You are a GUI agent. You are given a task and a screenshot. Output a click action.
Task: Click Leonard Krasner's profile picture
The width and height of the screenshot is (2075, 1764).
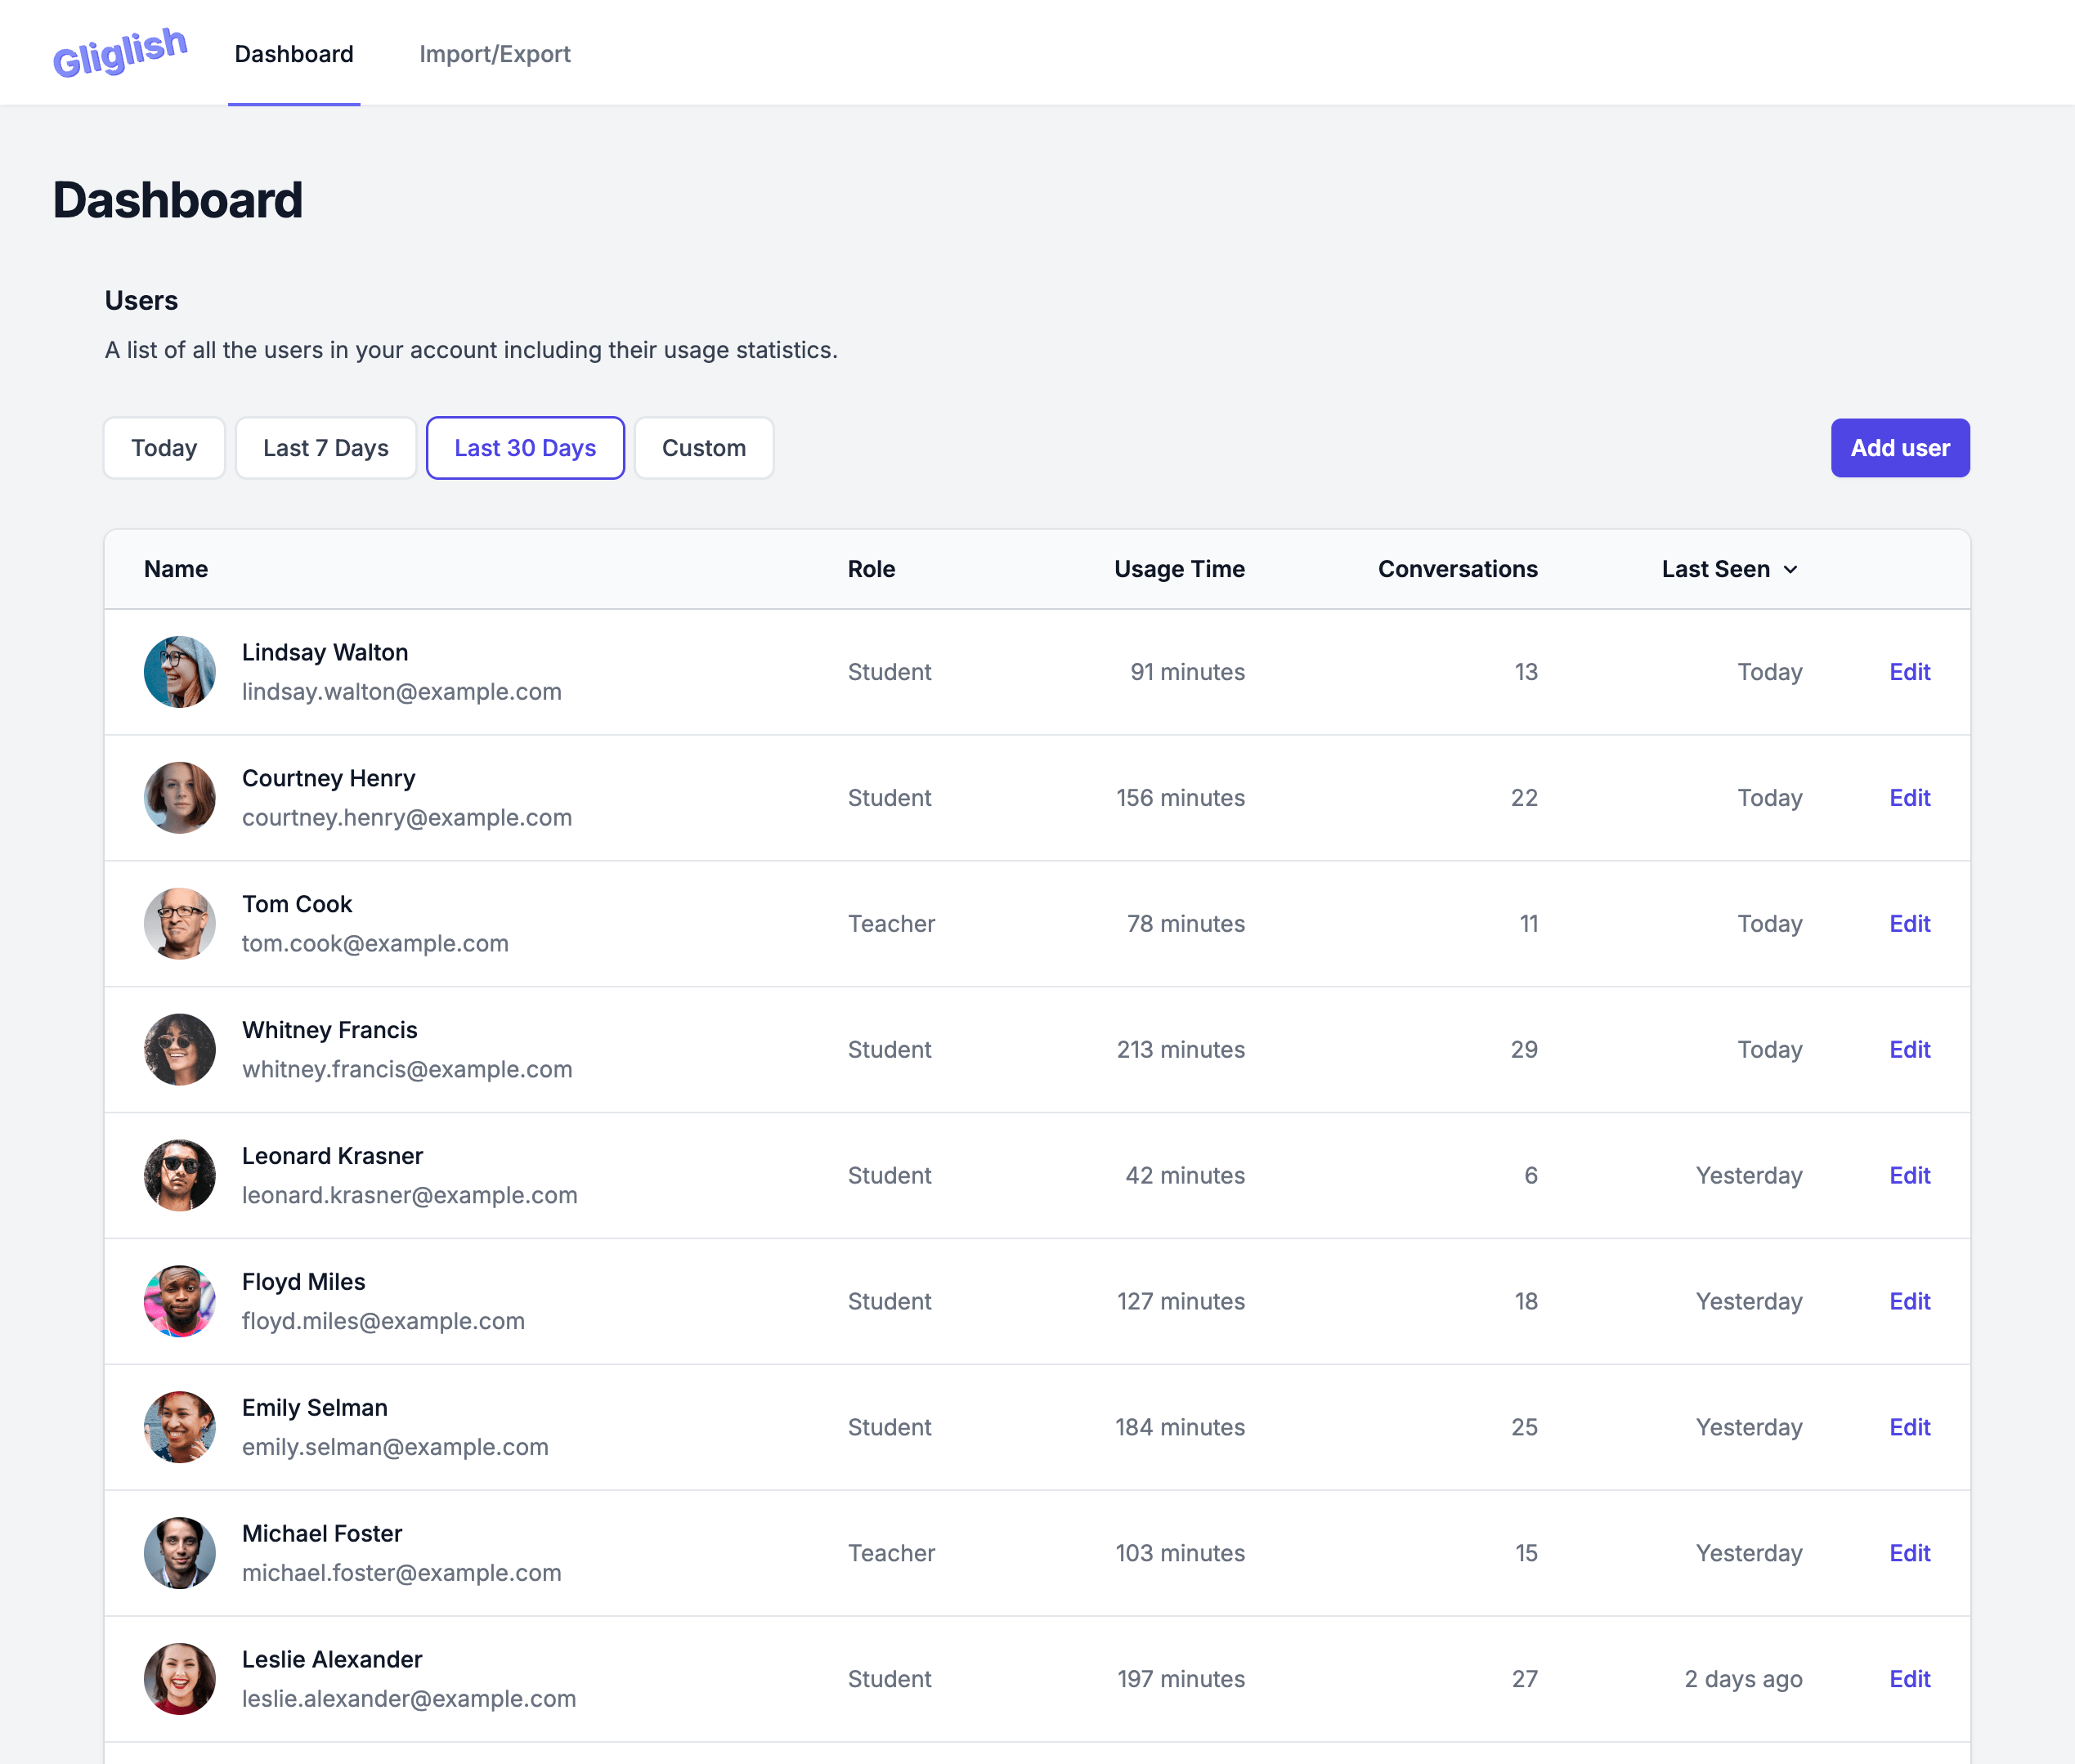coord(178,1175)
